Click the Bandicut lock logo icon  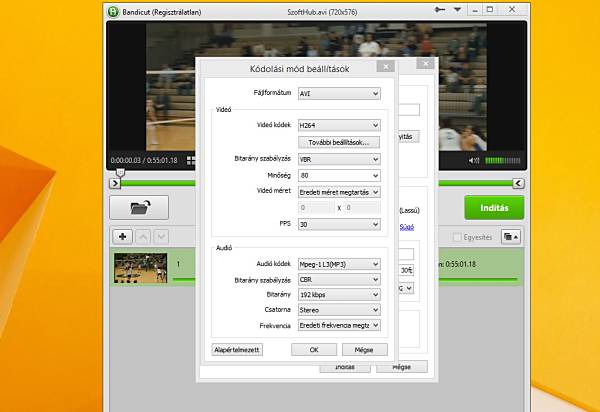click(x=113, y=11)
